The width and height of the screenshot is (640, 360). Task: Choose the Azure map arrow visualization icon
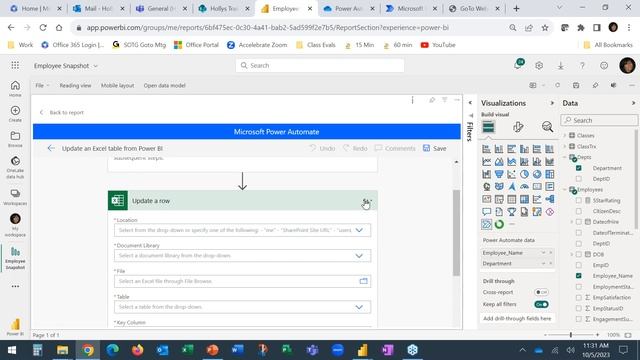click(x=511, y=187)
